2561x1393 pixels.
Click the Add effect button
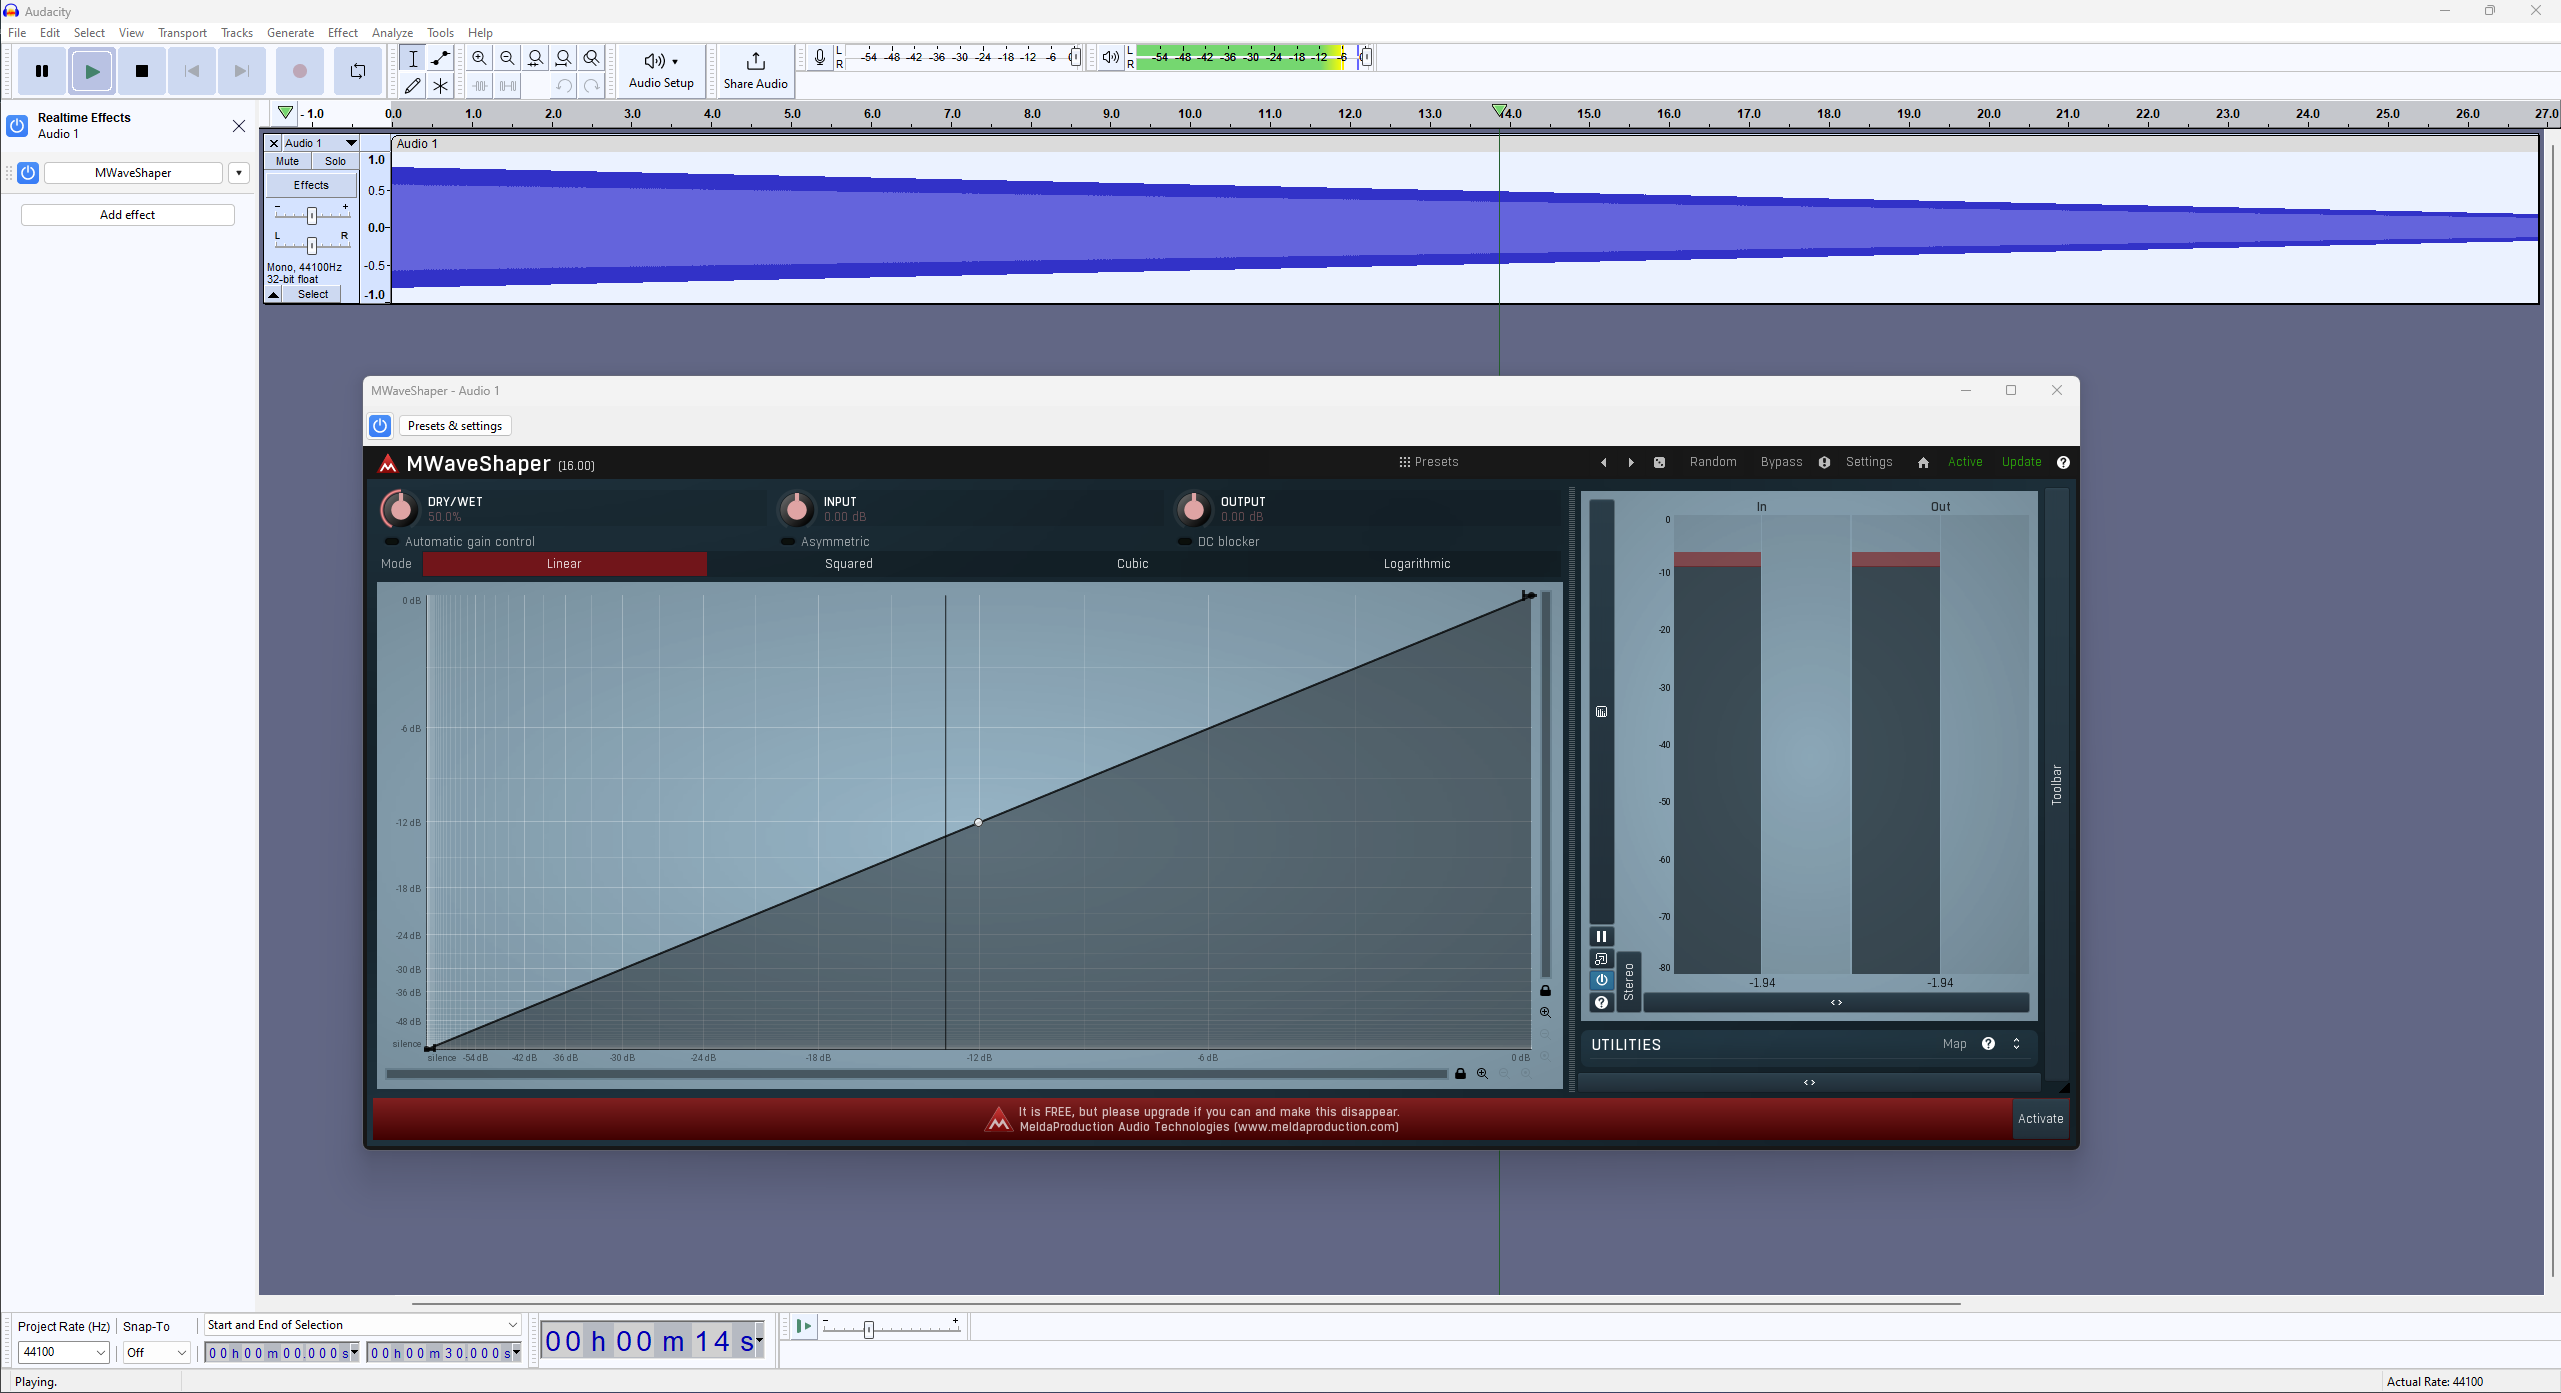(127, 214)
